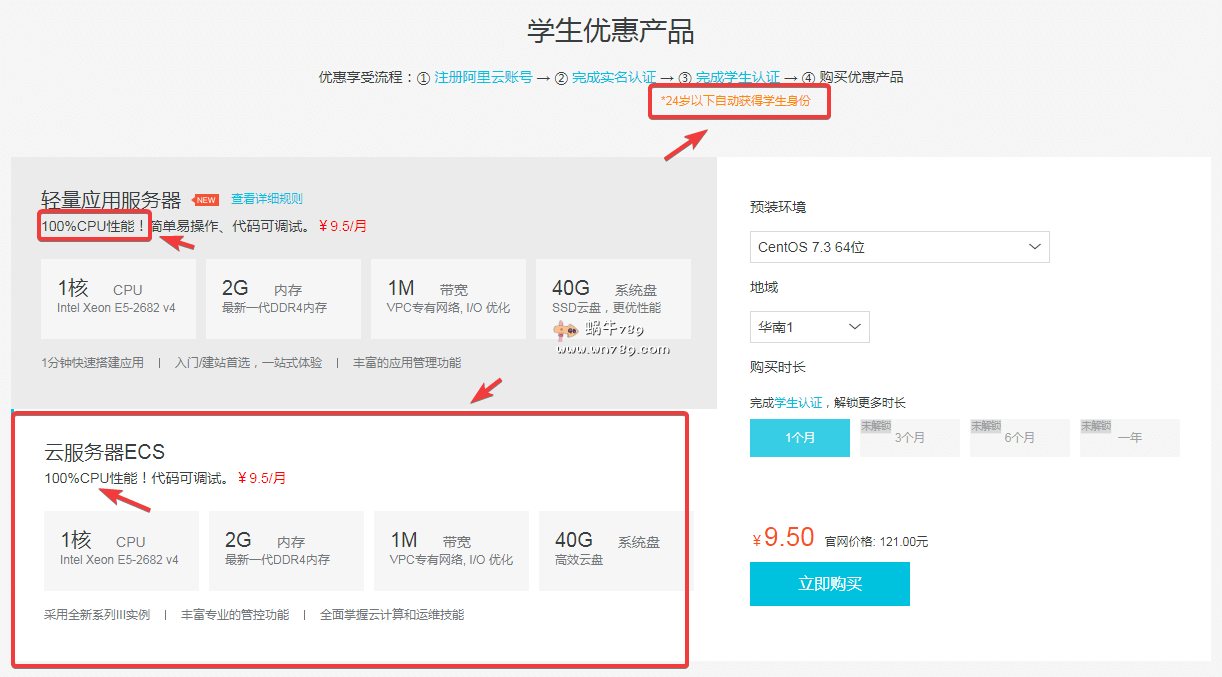Choose the locked 6个月 duration option
Viewport: 1222px width, 677px height.
(x=1019, y=438)
